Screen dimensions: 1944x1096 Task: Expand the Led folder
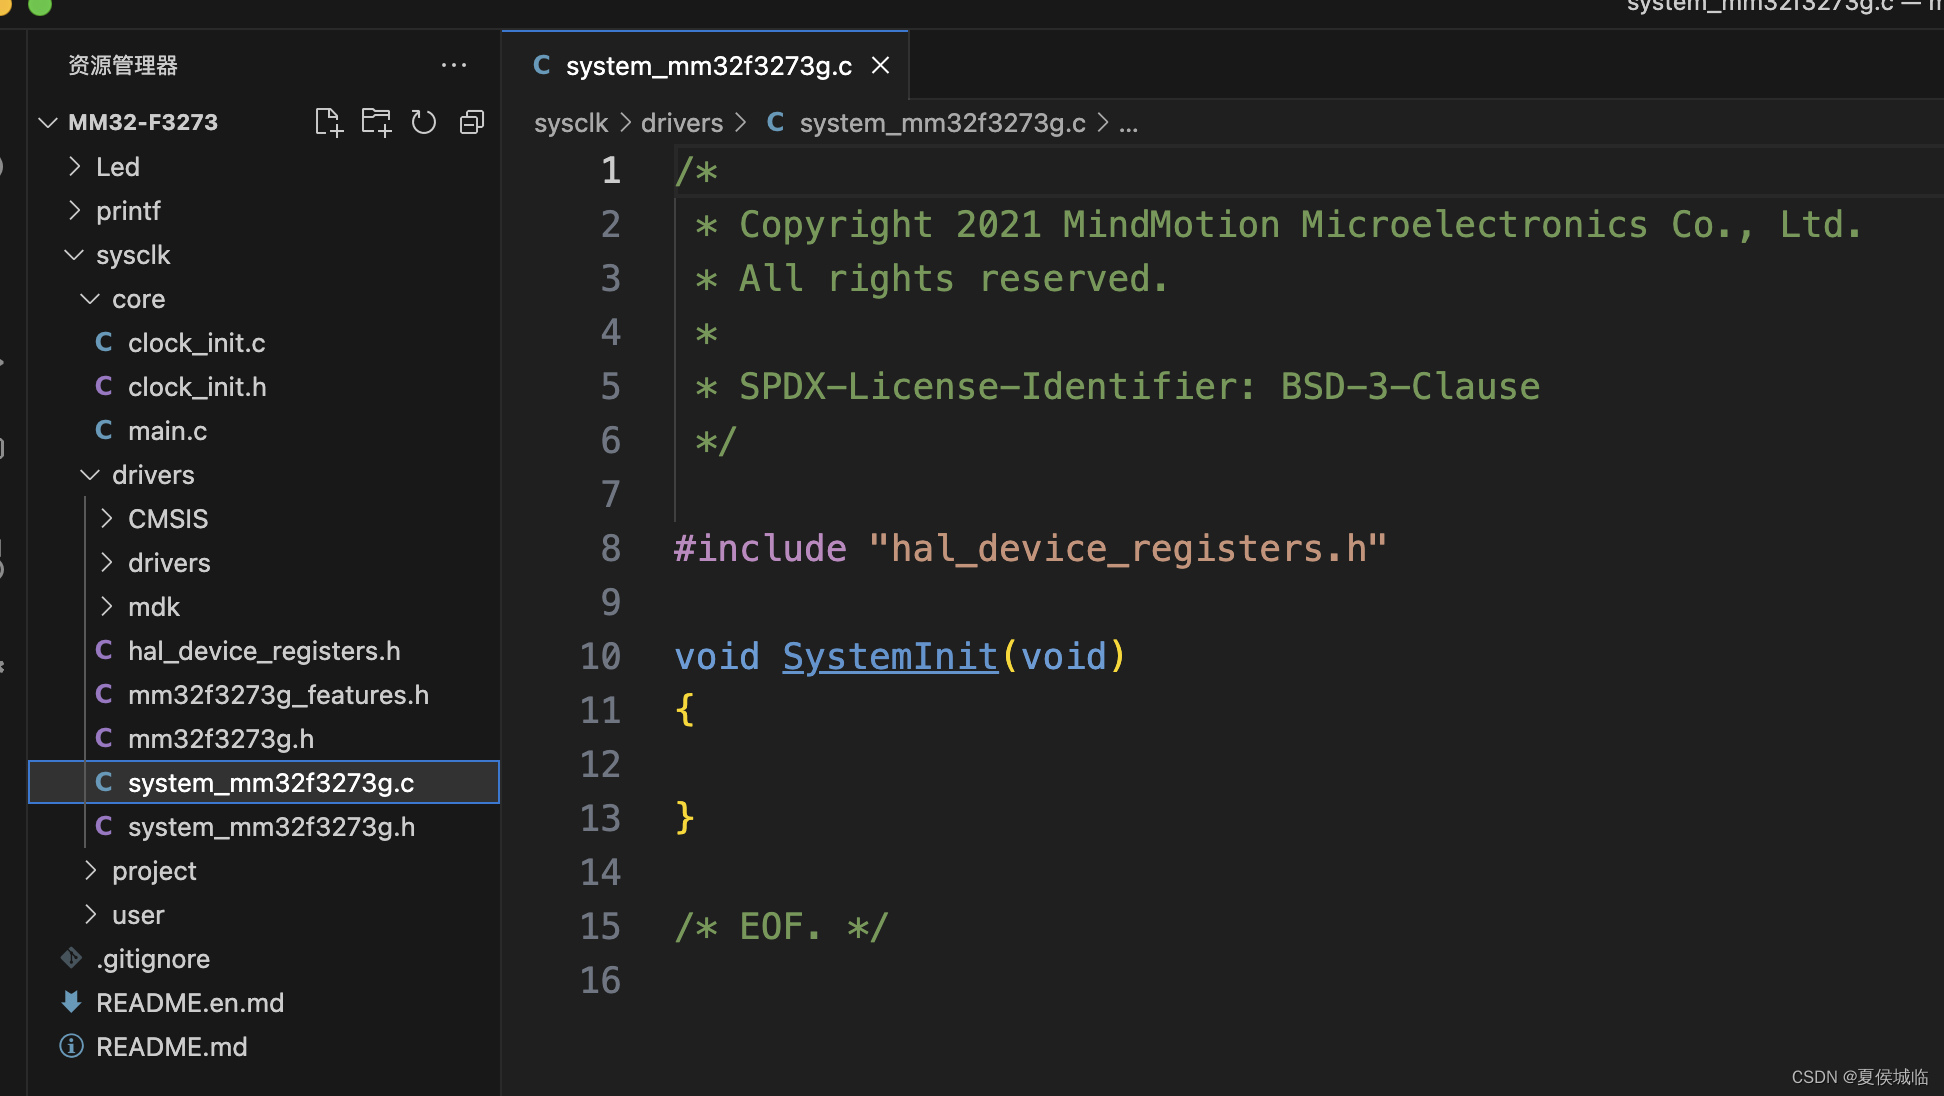[x=75, y=166]
